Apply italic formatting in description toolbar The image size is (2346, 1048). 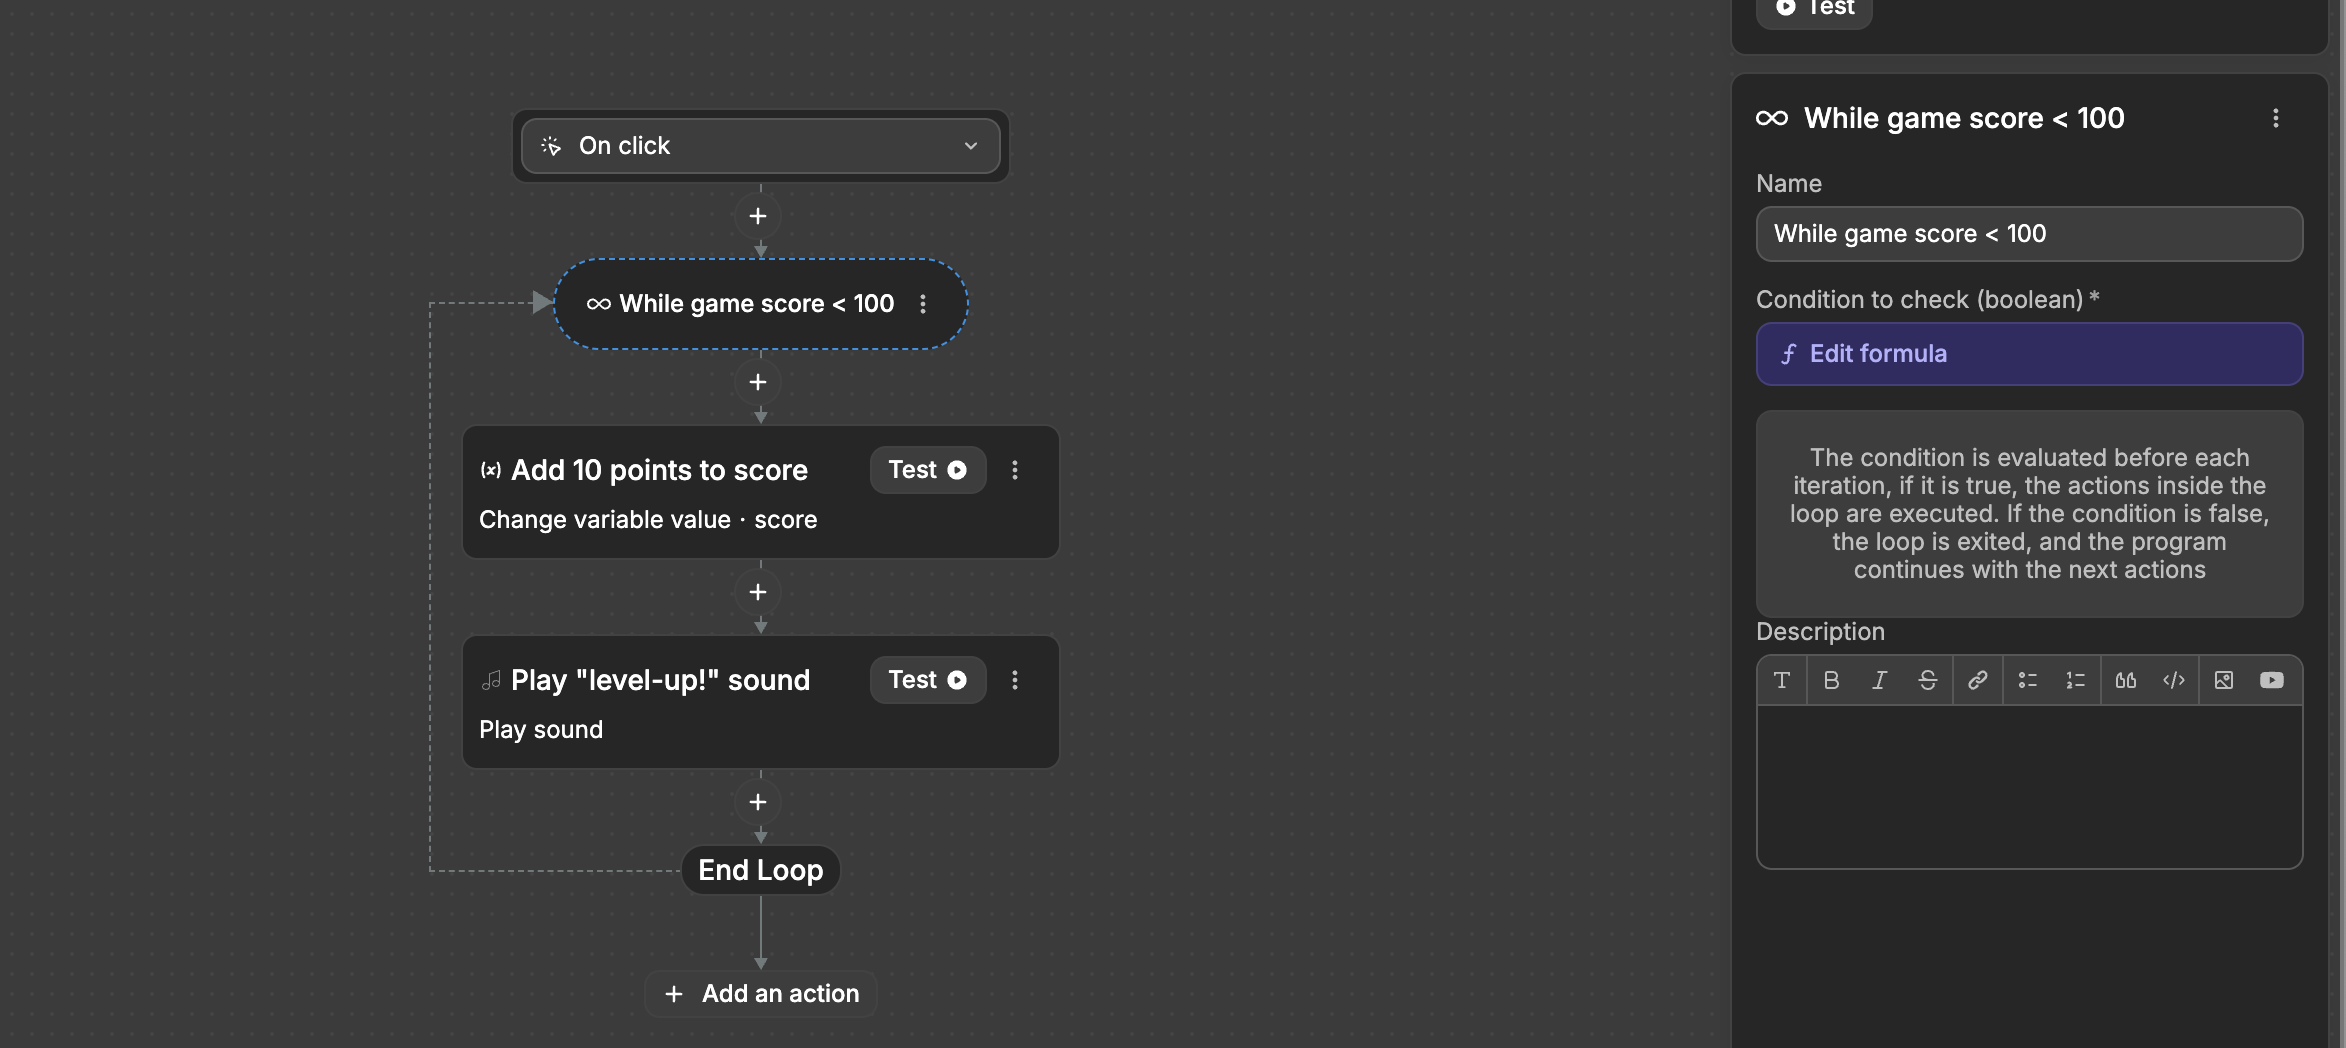[x=1879, y=680]
